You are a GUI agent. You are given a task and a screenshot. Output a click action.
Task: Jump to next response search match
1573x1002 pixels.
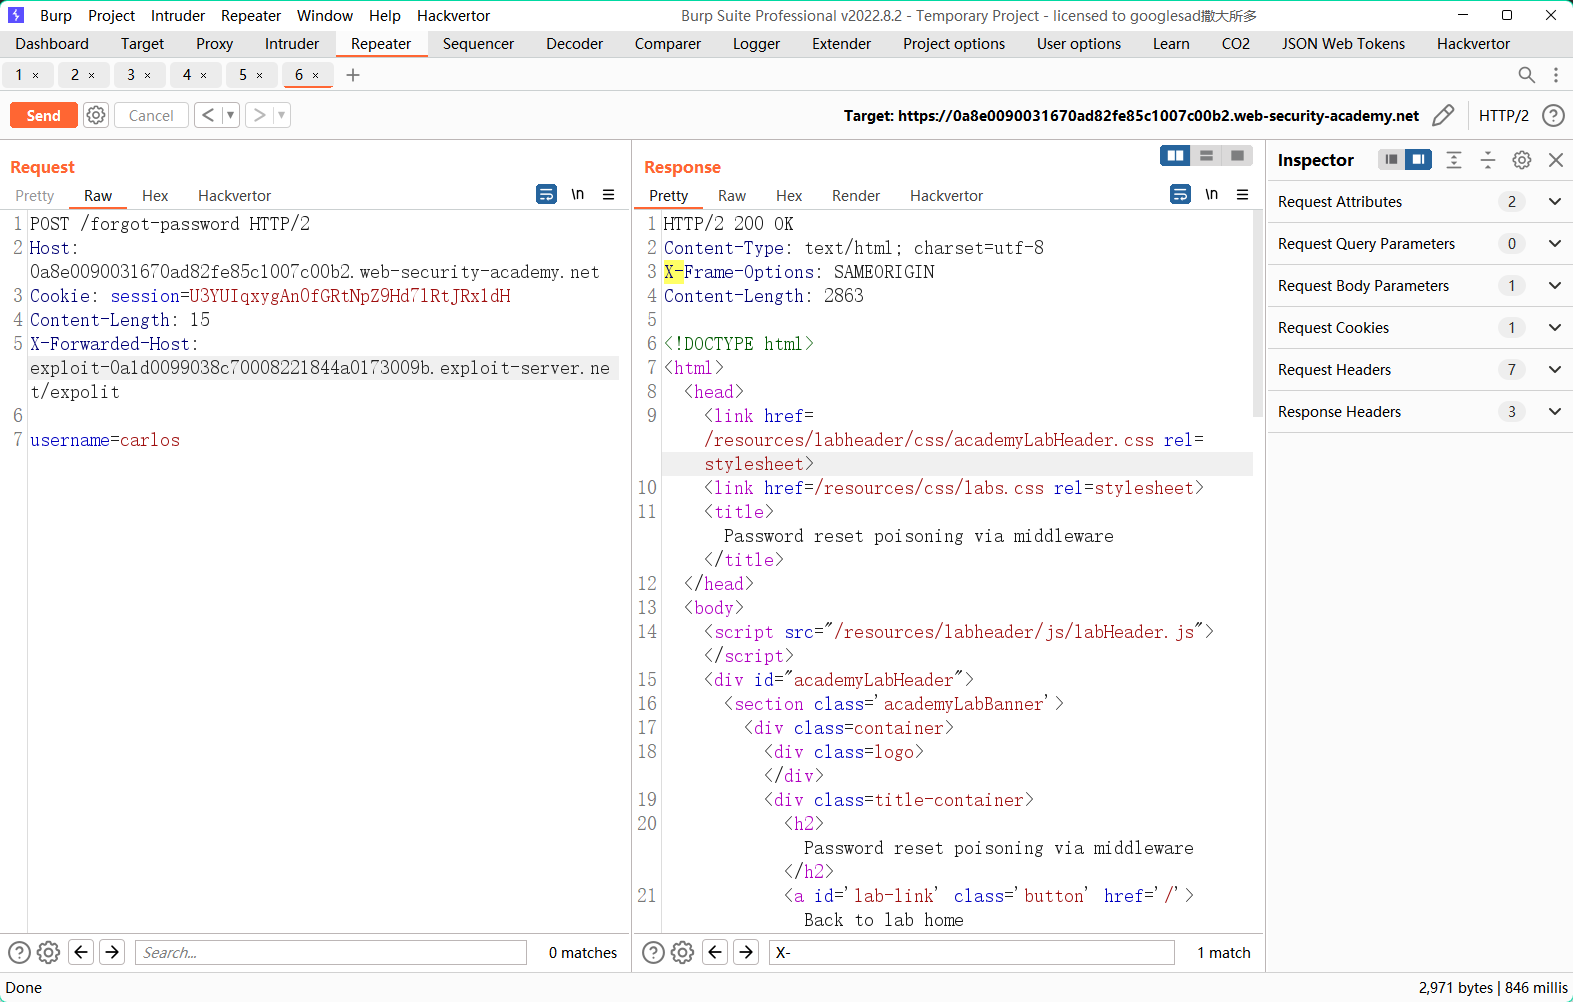coord(746,952)
